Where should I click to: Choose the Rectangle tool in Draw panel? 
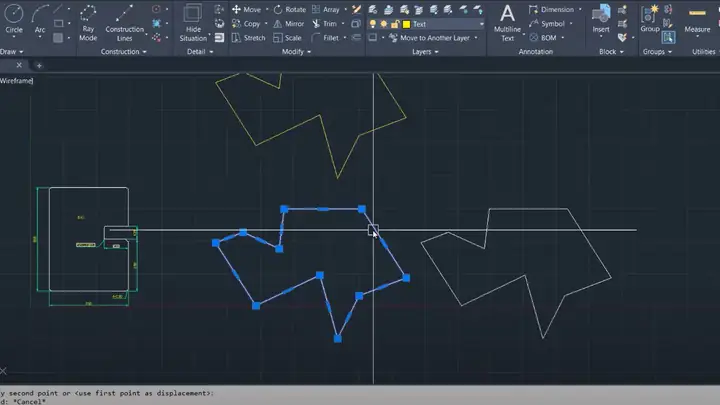58,23
